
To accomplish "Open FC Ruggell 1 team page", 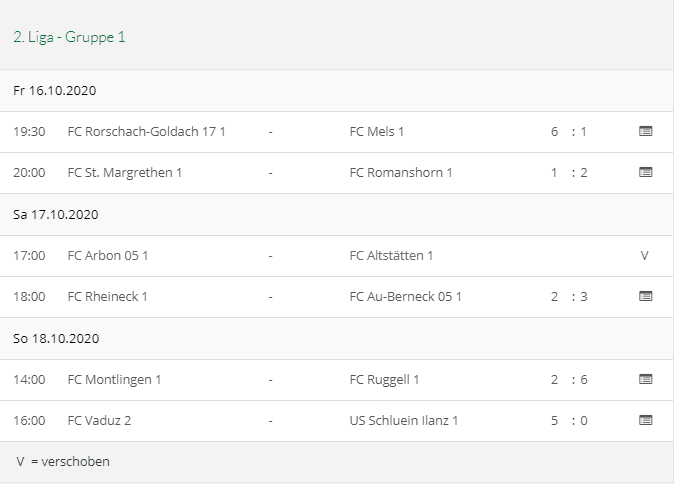I will click(385, 379).
